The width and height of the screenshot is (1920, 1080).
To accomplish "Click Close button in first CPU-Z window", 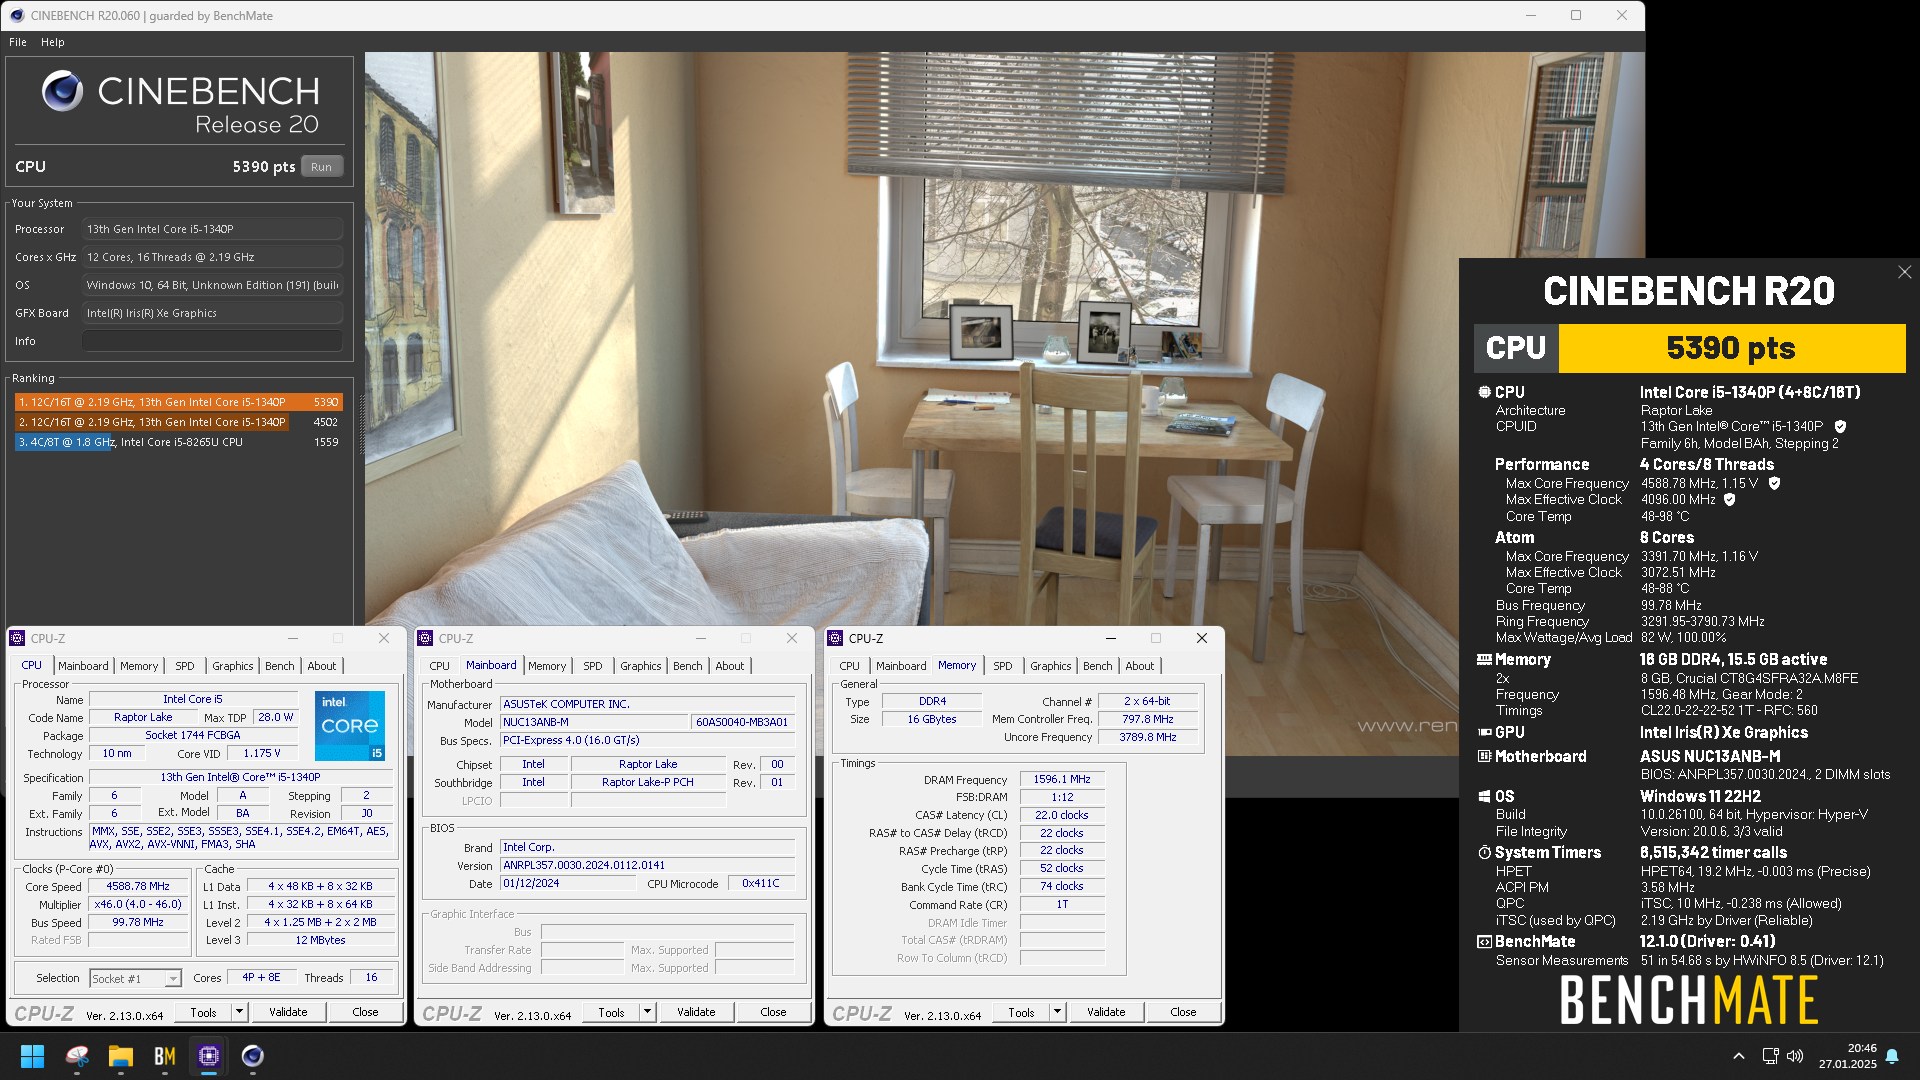I will (366, 1012).
